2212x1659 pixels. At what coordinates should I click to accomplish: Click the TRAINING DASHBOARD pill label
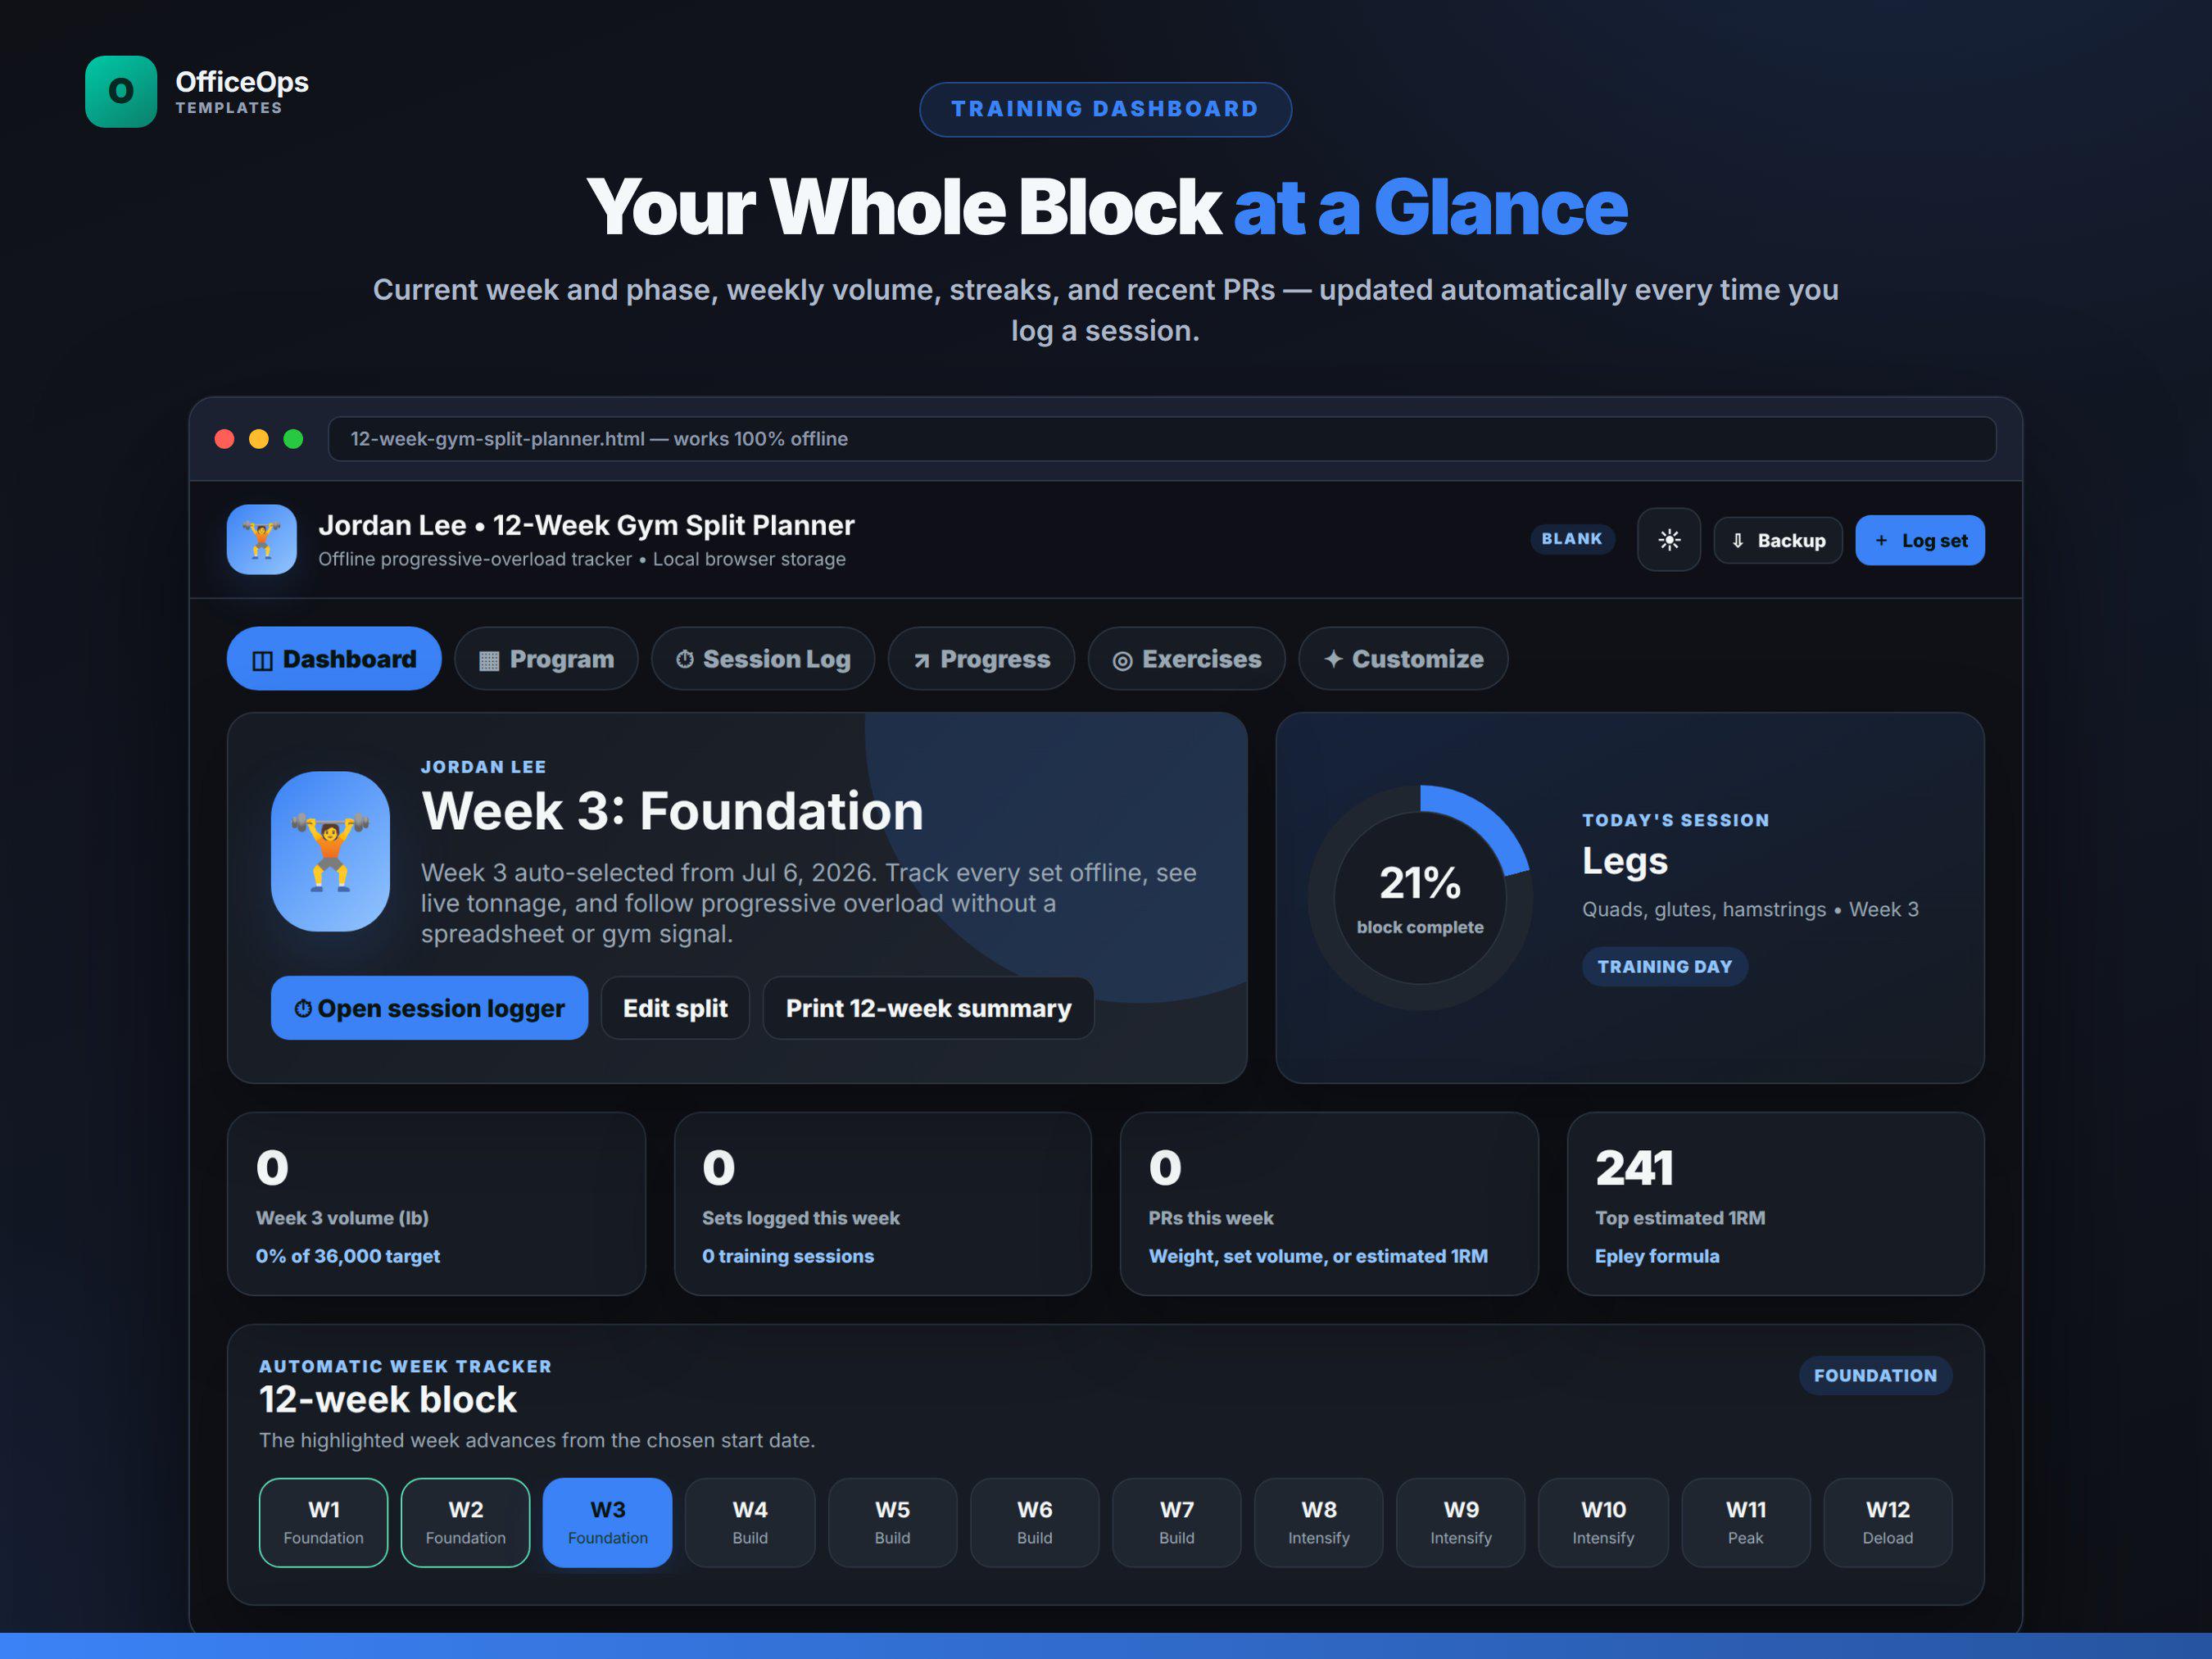(x=1105, y=109)
